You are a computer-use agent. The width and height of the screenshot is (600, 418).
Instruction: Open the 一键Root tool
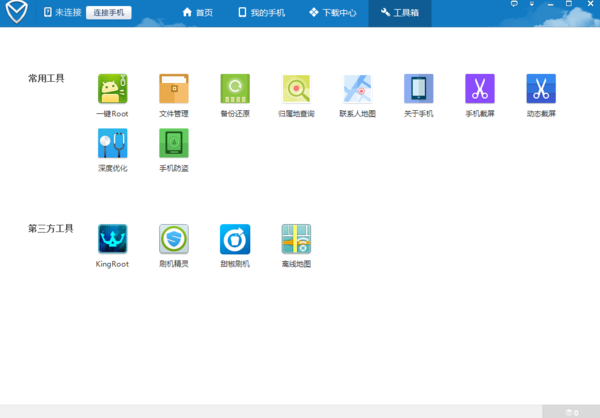(x=112, y=89)
